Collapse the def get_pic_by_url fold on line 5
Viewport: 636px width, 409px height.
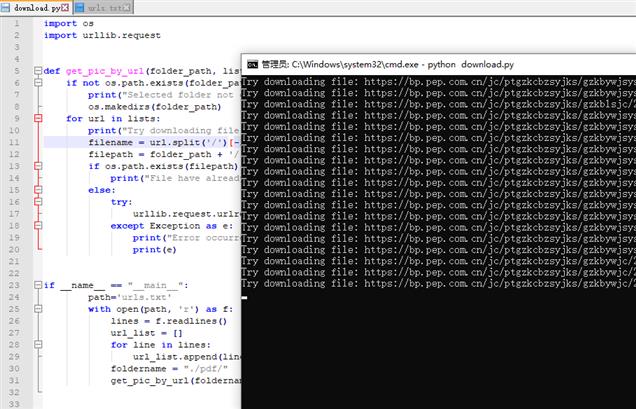(x=38, y=71)
